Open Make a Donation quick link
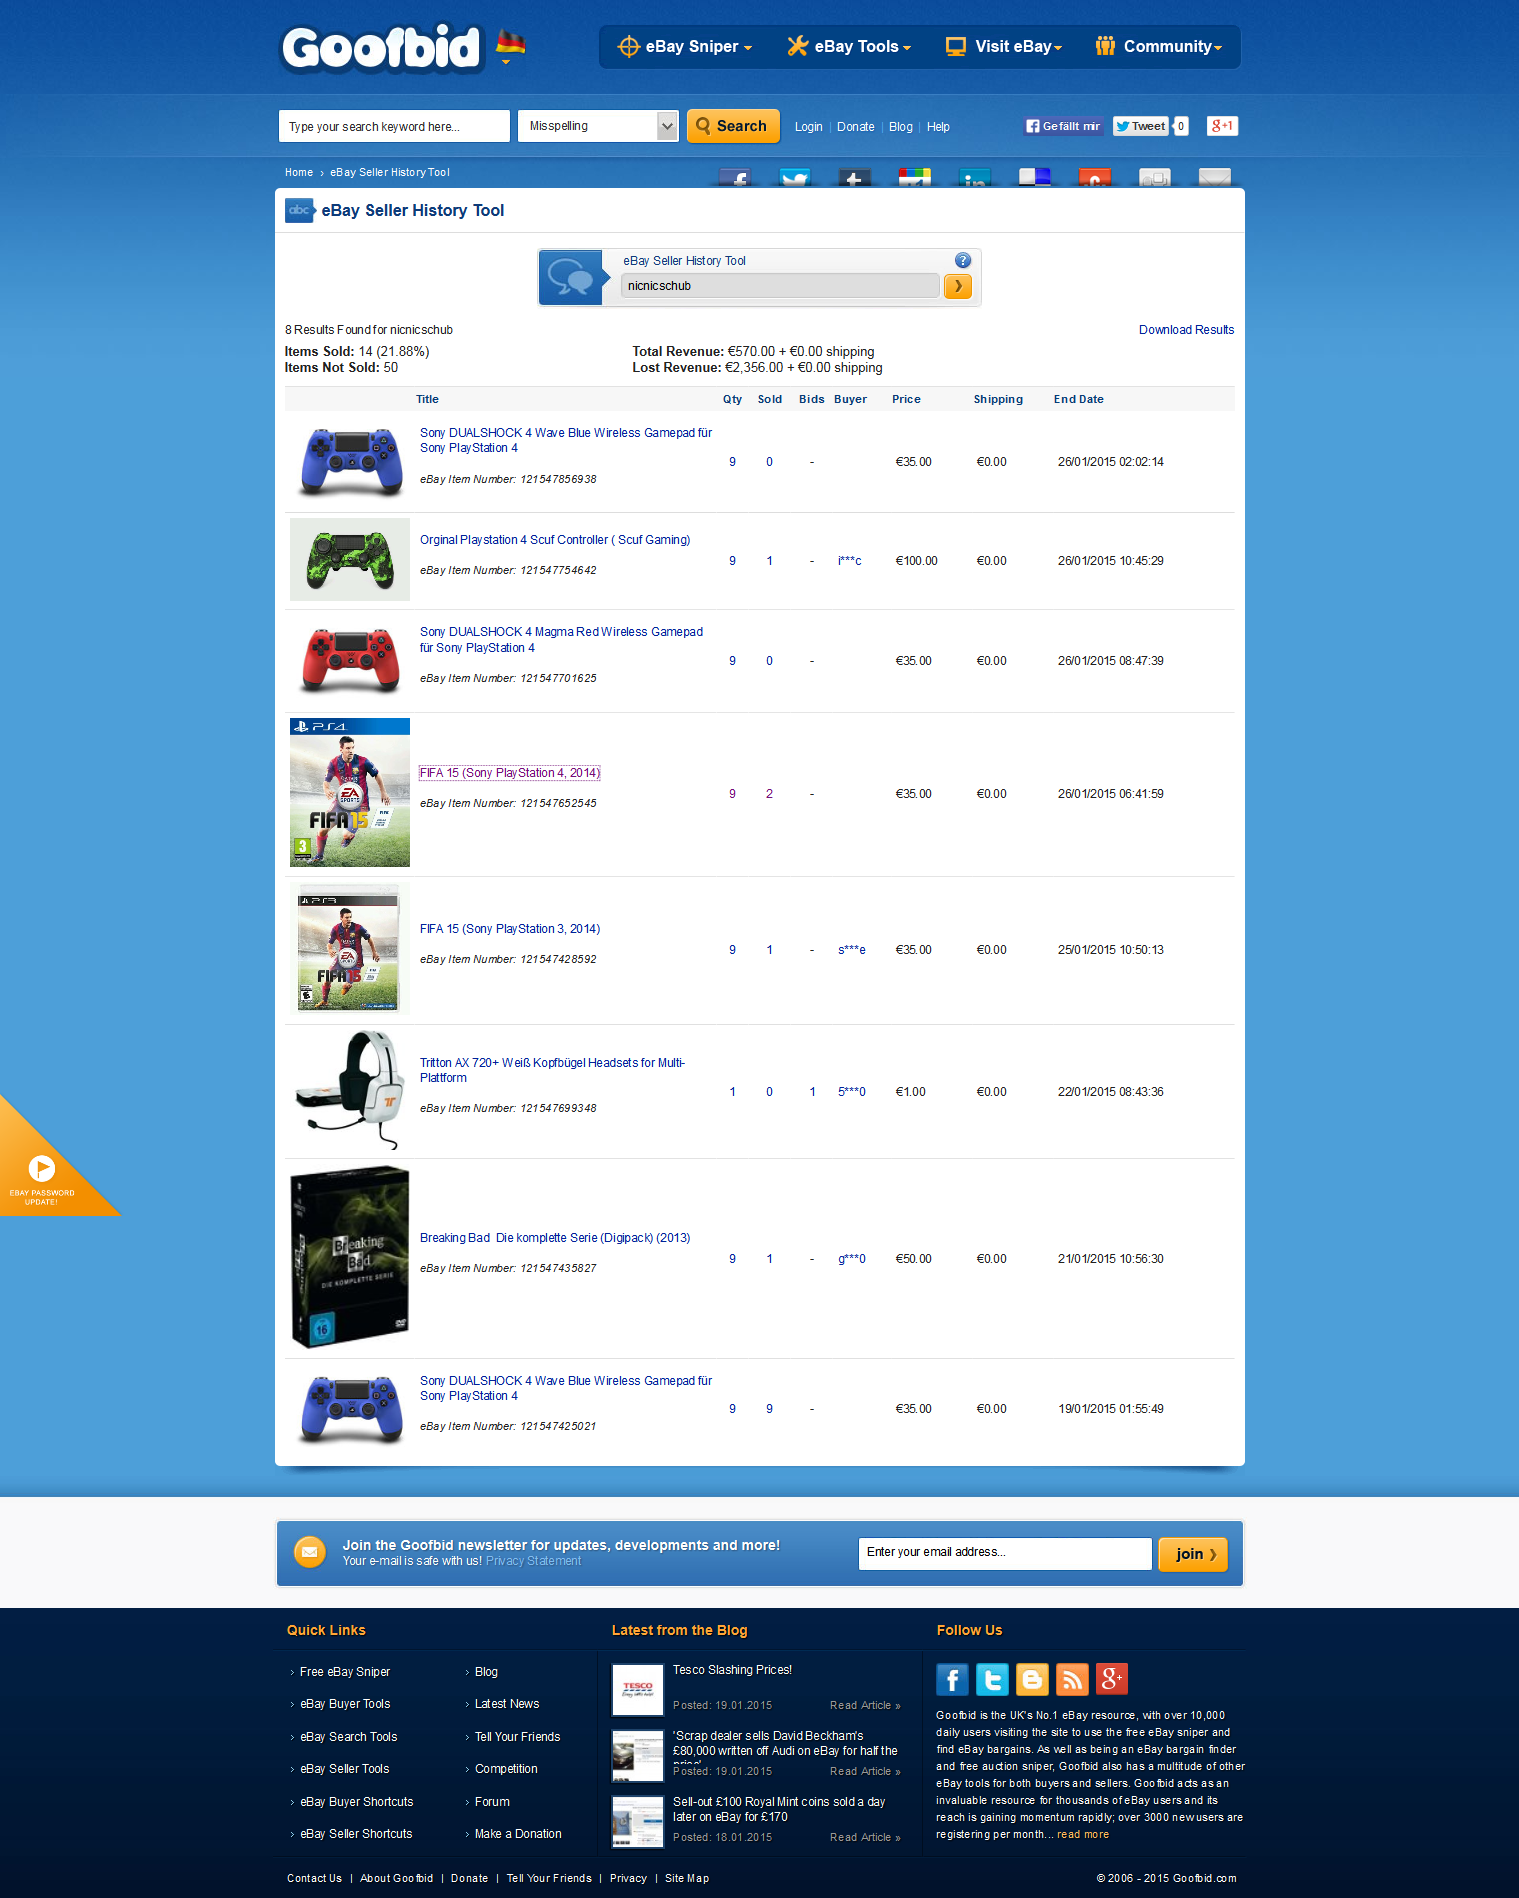1519x1898 pixels. (x=518, y=1834)
